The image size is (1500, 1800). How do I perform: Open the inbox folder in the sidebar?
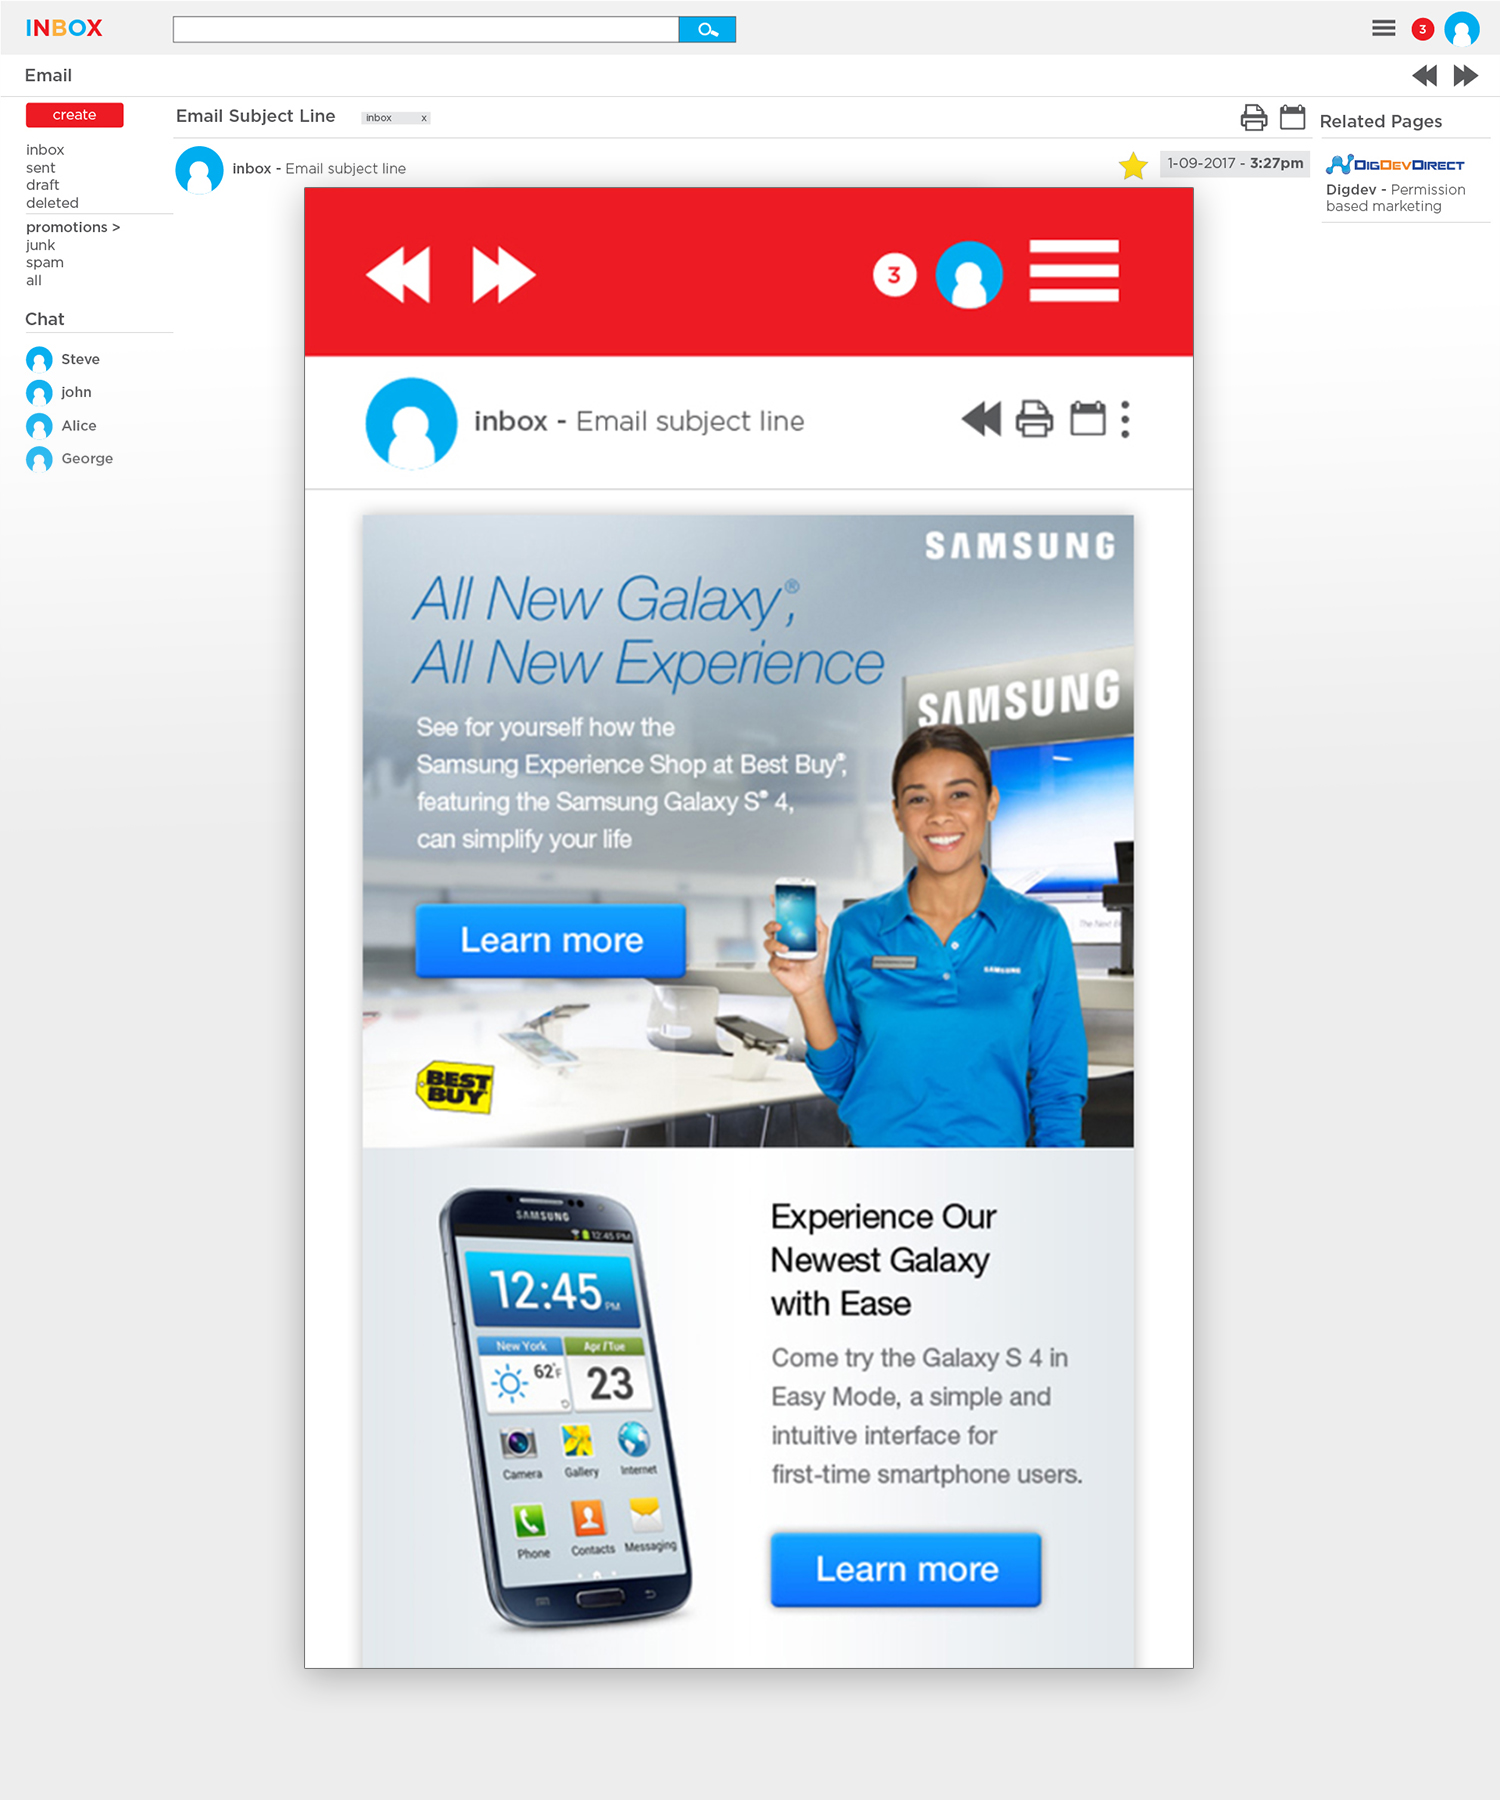click(x=45, y=150)
